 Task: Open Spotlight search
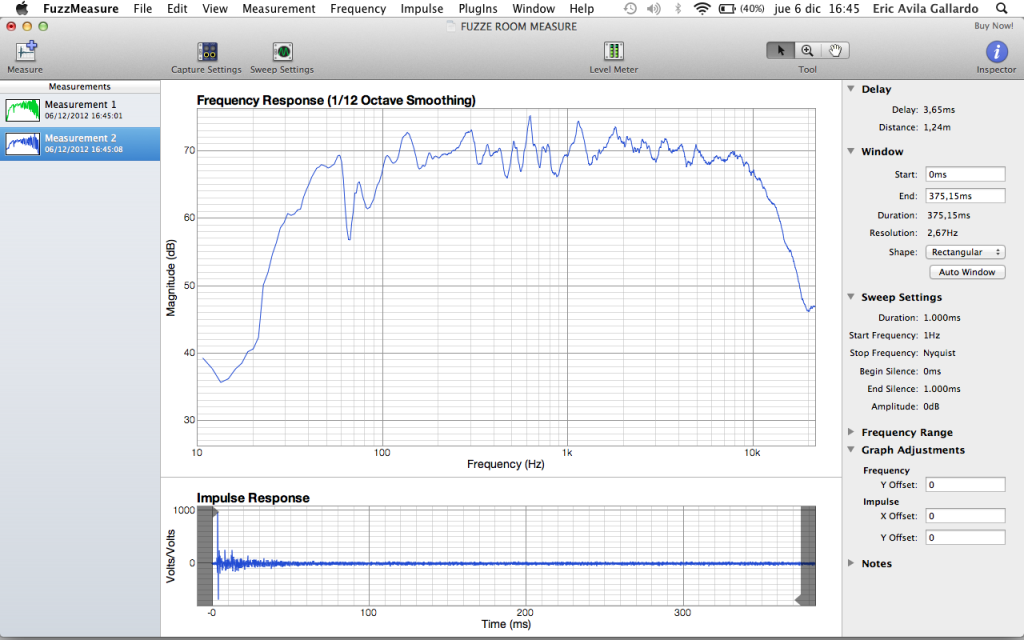point(1001,8)
